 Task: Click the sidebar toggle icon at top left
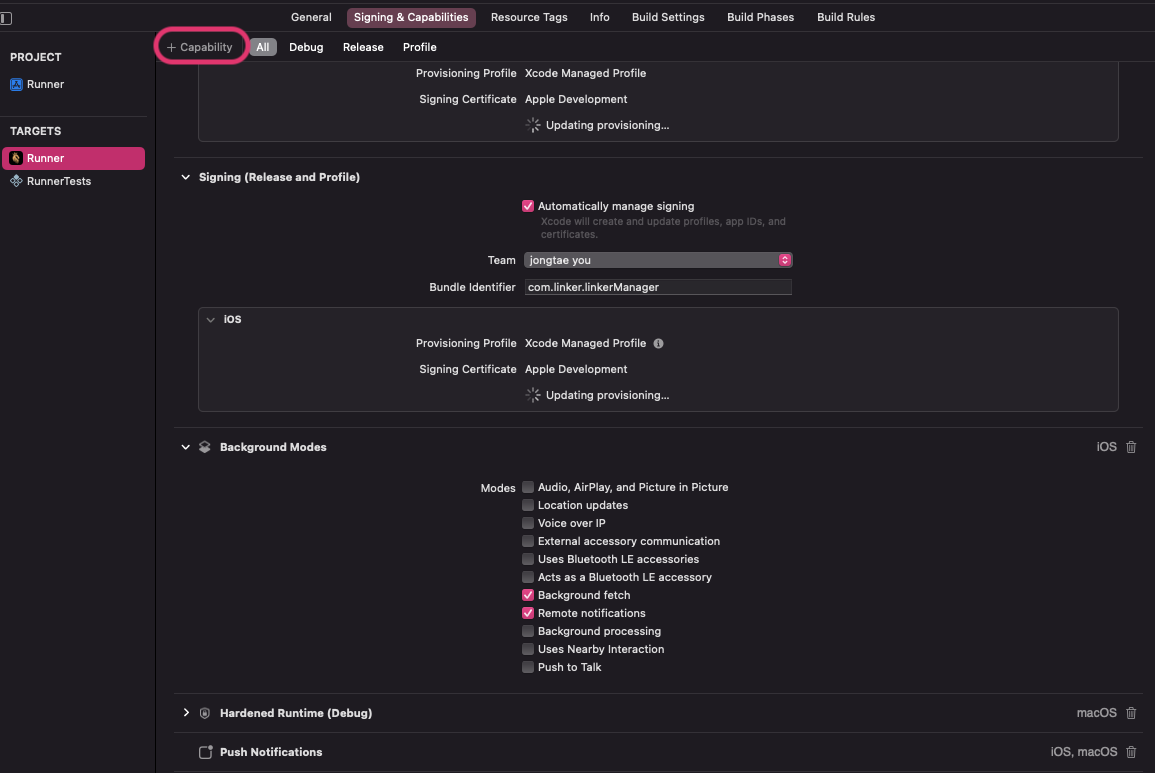6,17
